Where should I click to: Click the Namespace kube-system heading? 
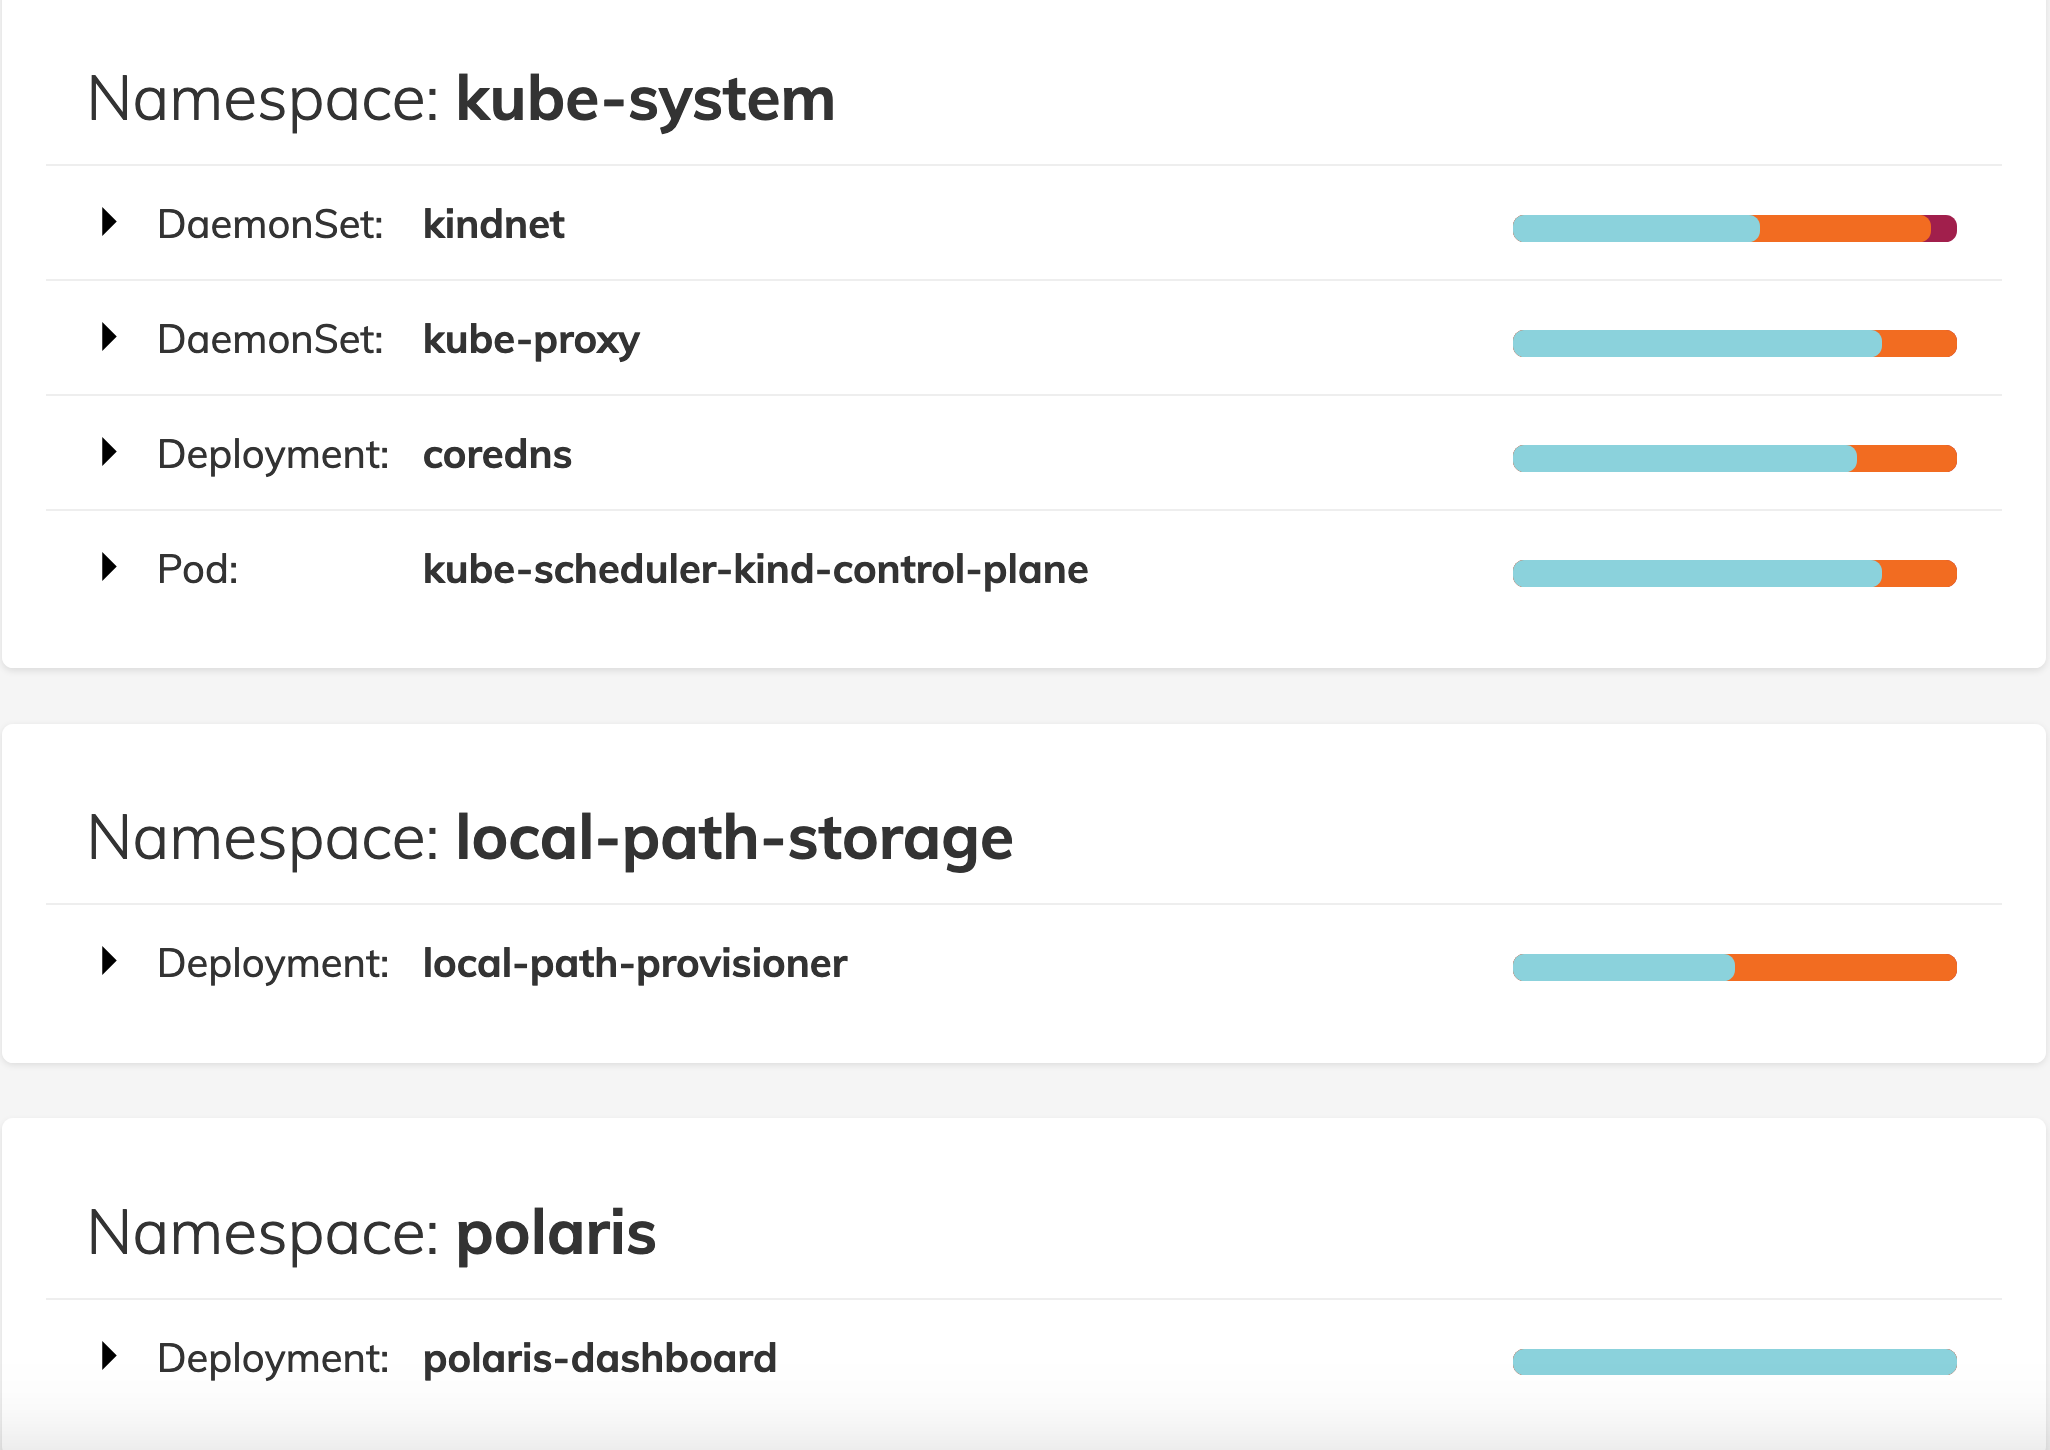461,99
